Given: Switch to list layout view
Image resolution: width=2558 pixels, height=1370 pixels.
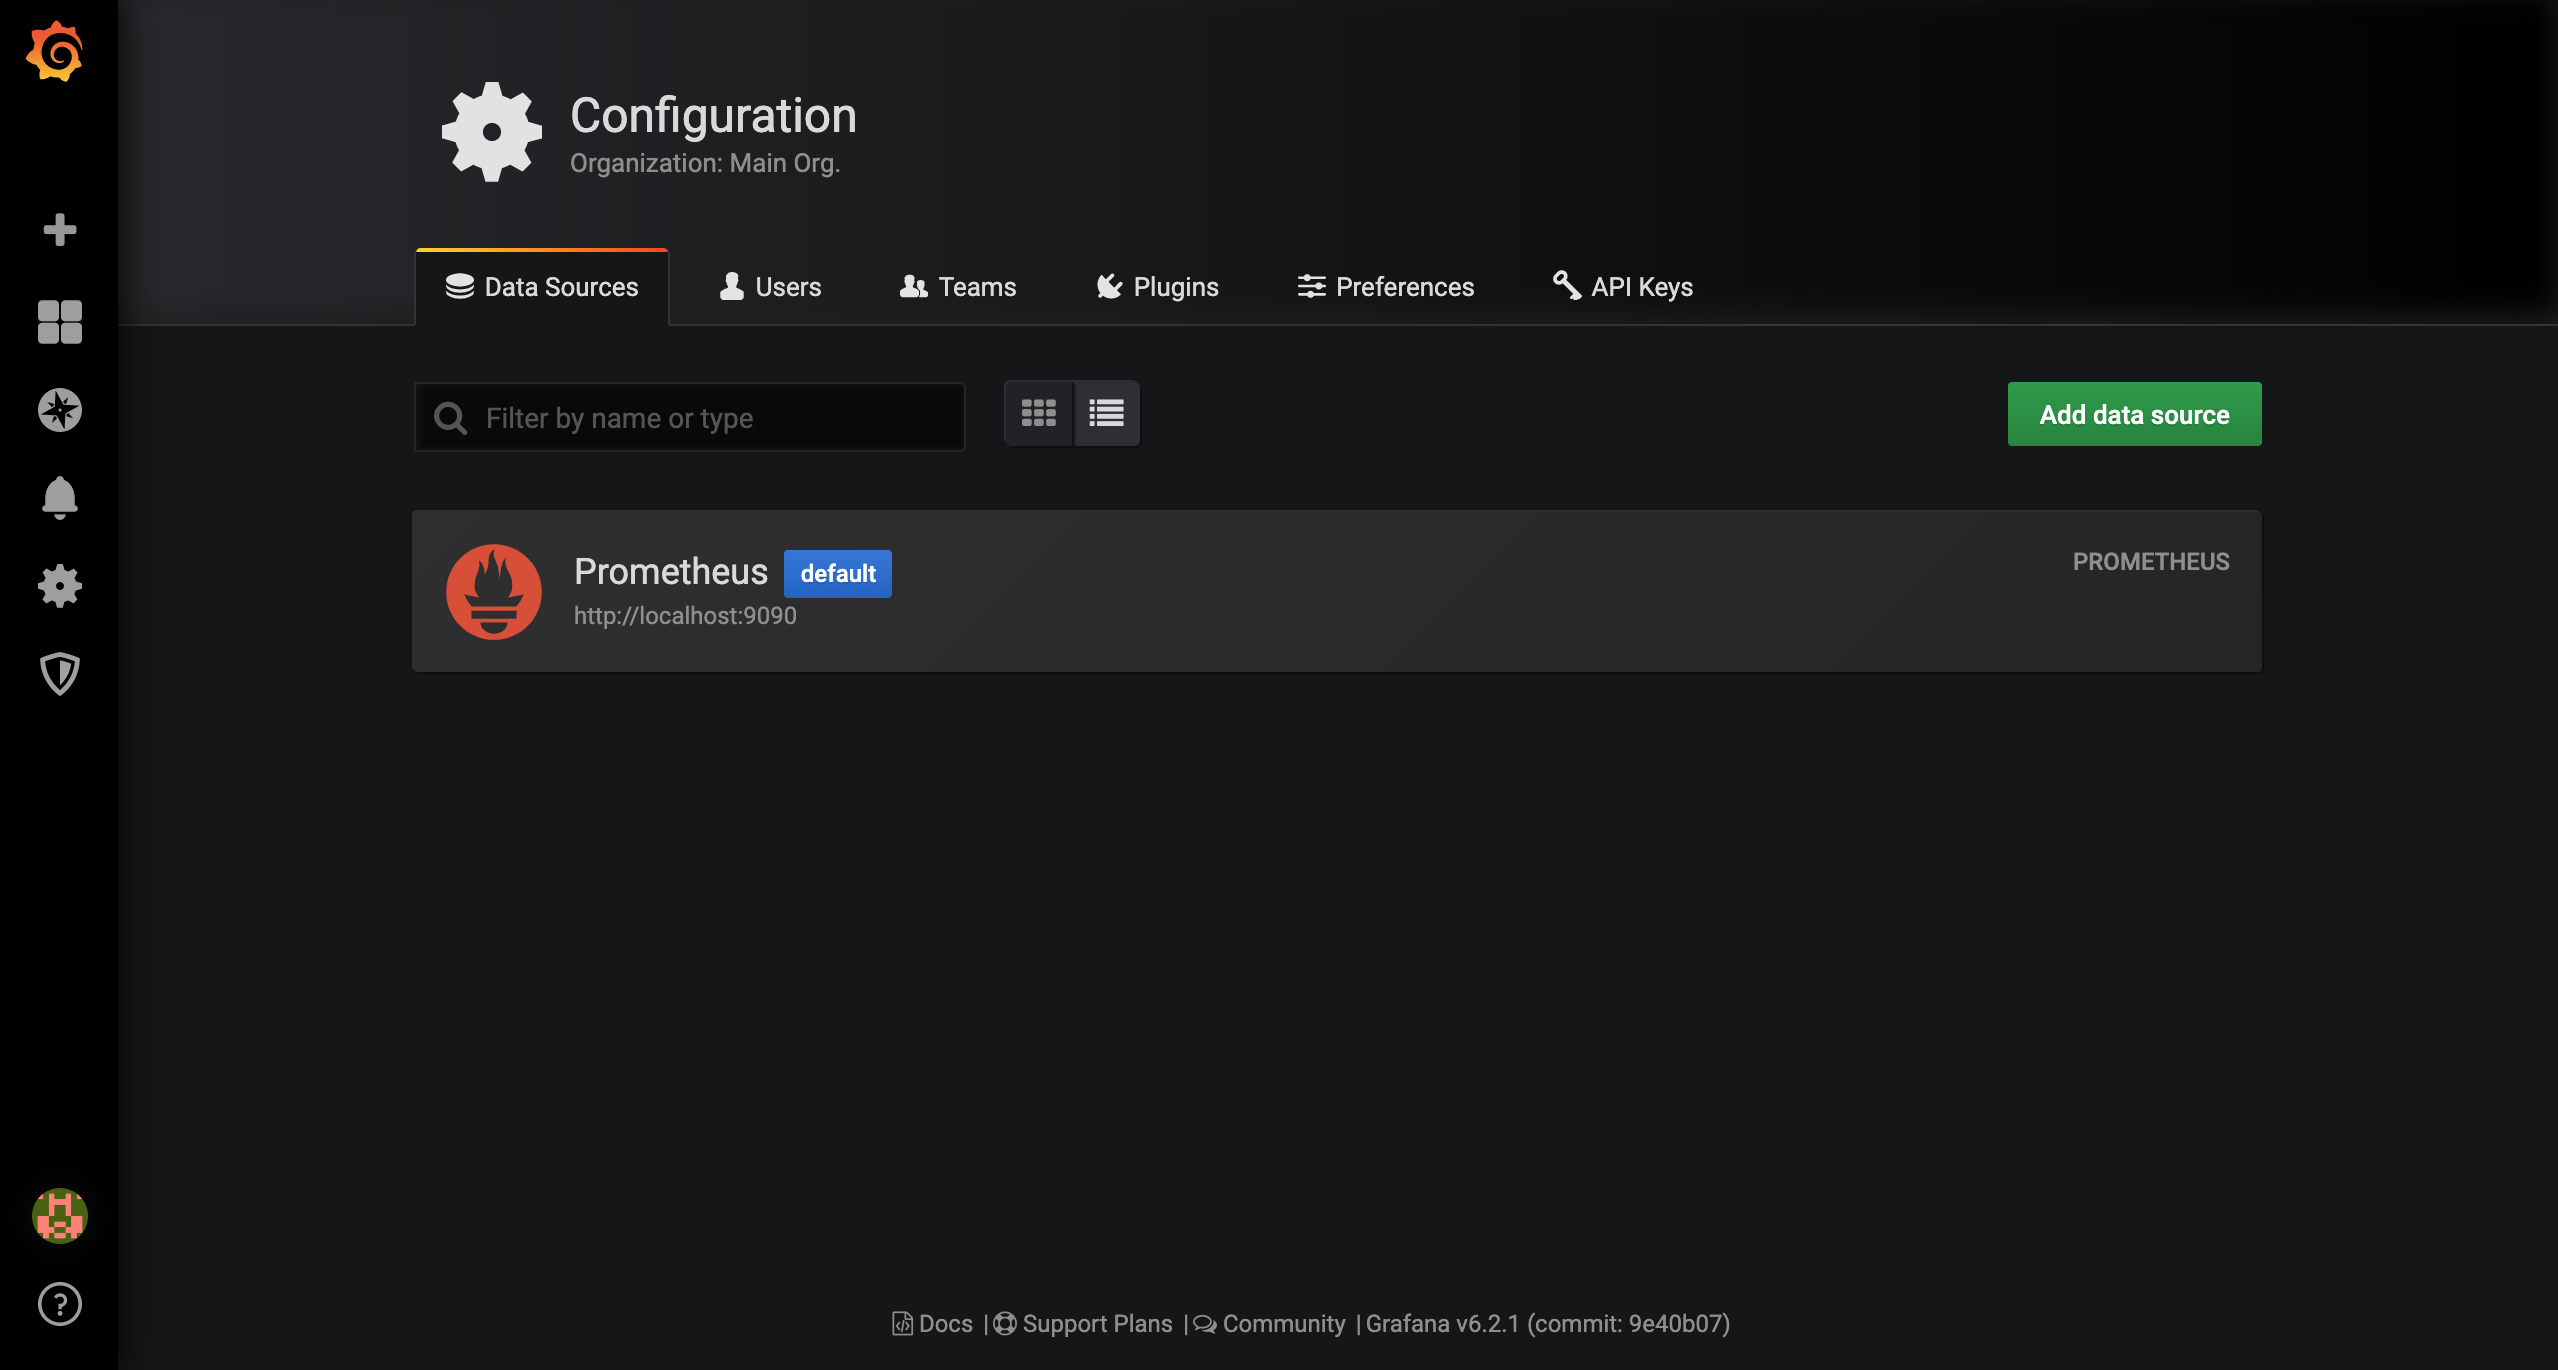Looking at the screenshot, I should [1106, 413].
